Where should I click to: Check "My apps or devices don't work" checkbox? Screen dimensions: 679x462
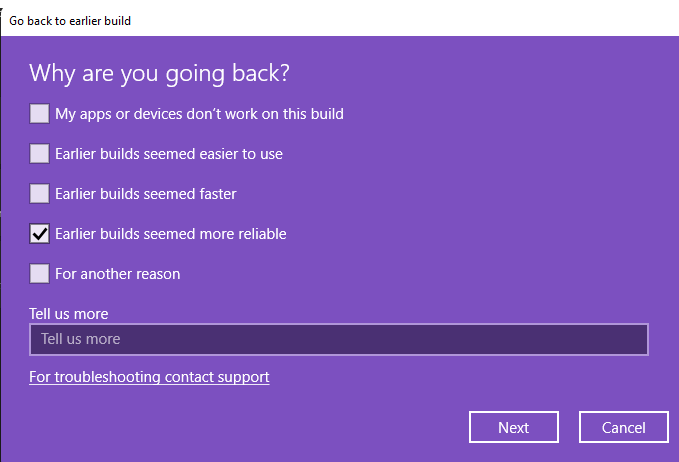coord(40,114)
